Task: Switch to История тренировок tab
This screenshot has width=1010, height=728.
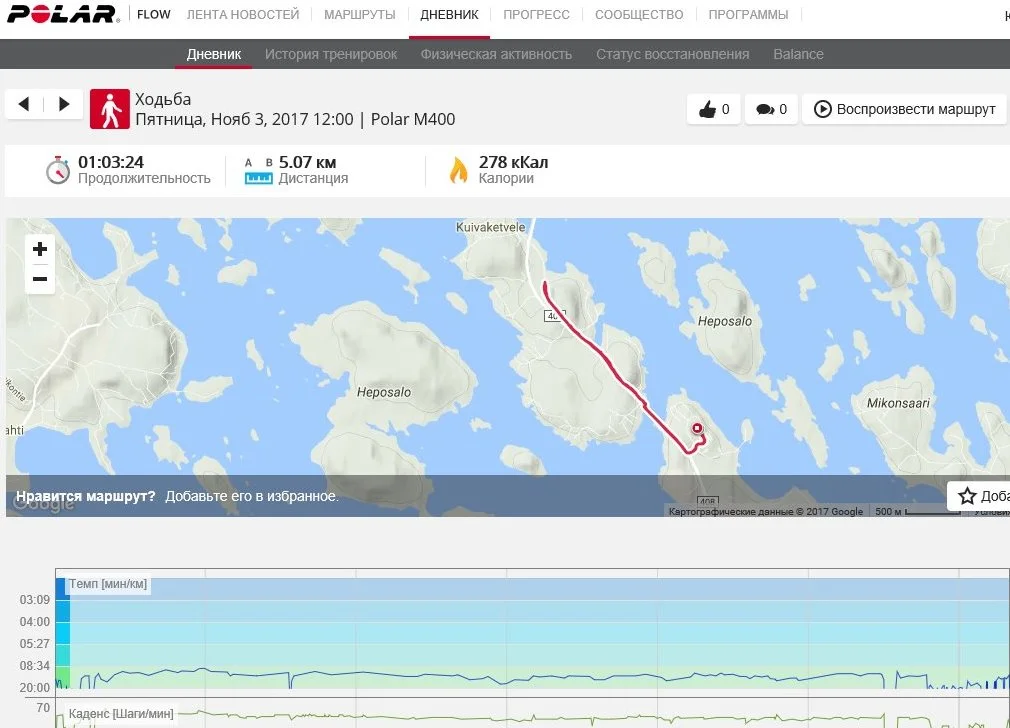Action: 331,54
